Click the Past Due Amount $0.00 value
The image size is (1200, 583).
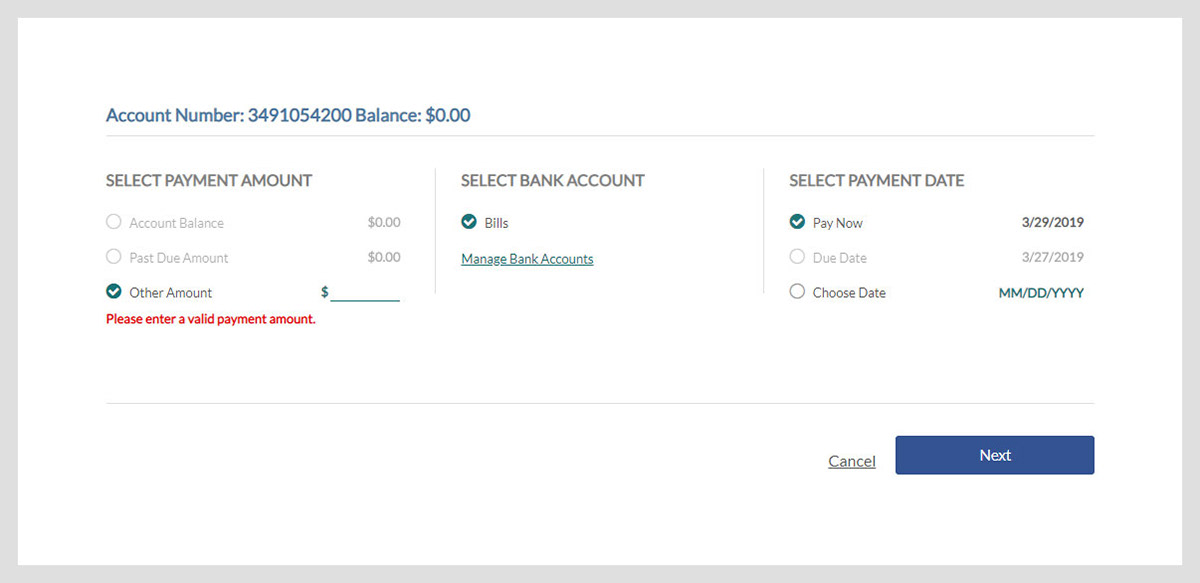(x=384, y=257)
